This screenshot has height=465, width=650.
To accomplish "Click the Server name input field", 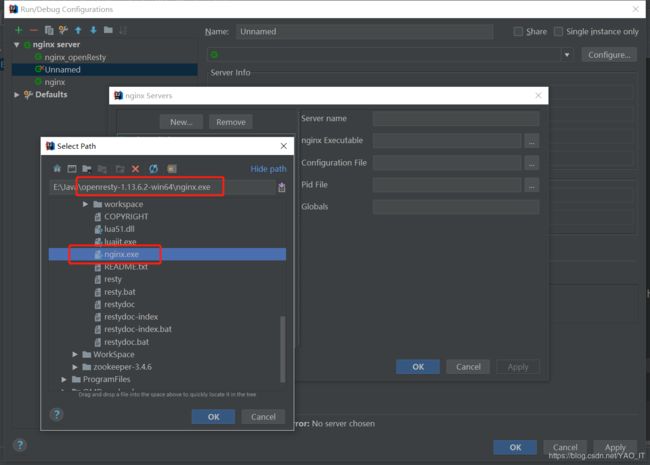I will (456, 119).
